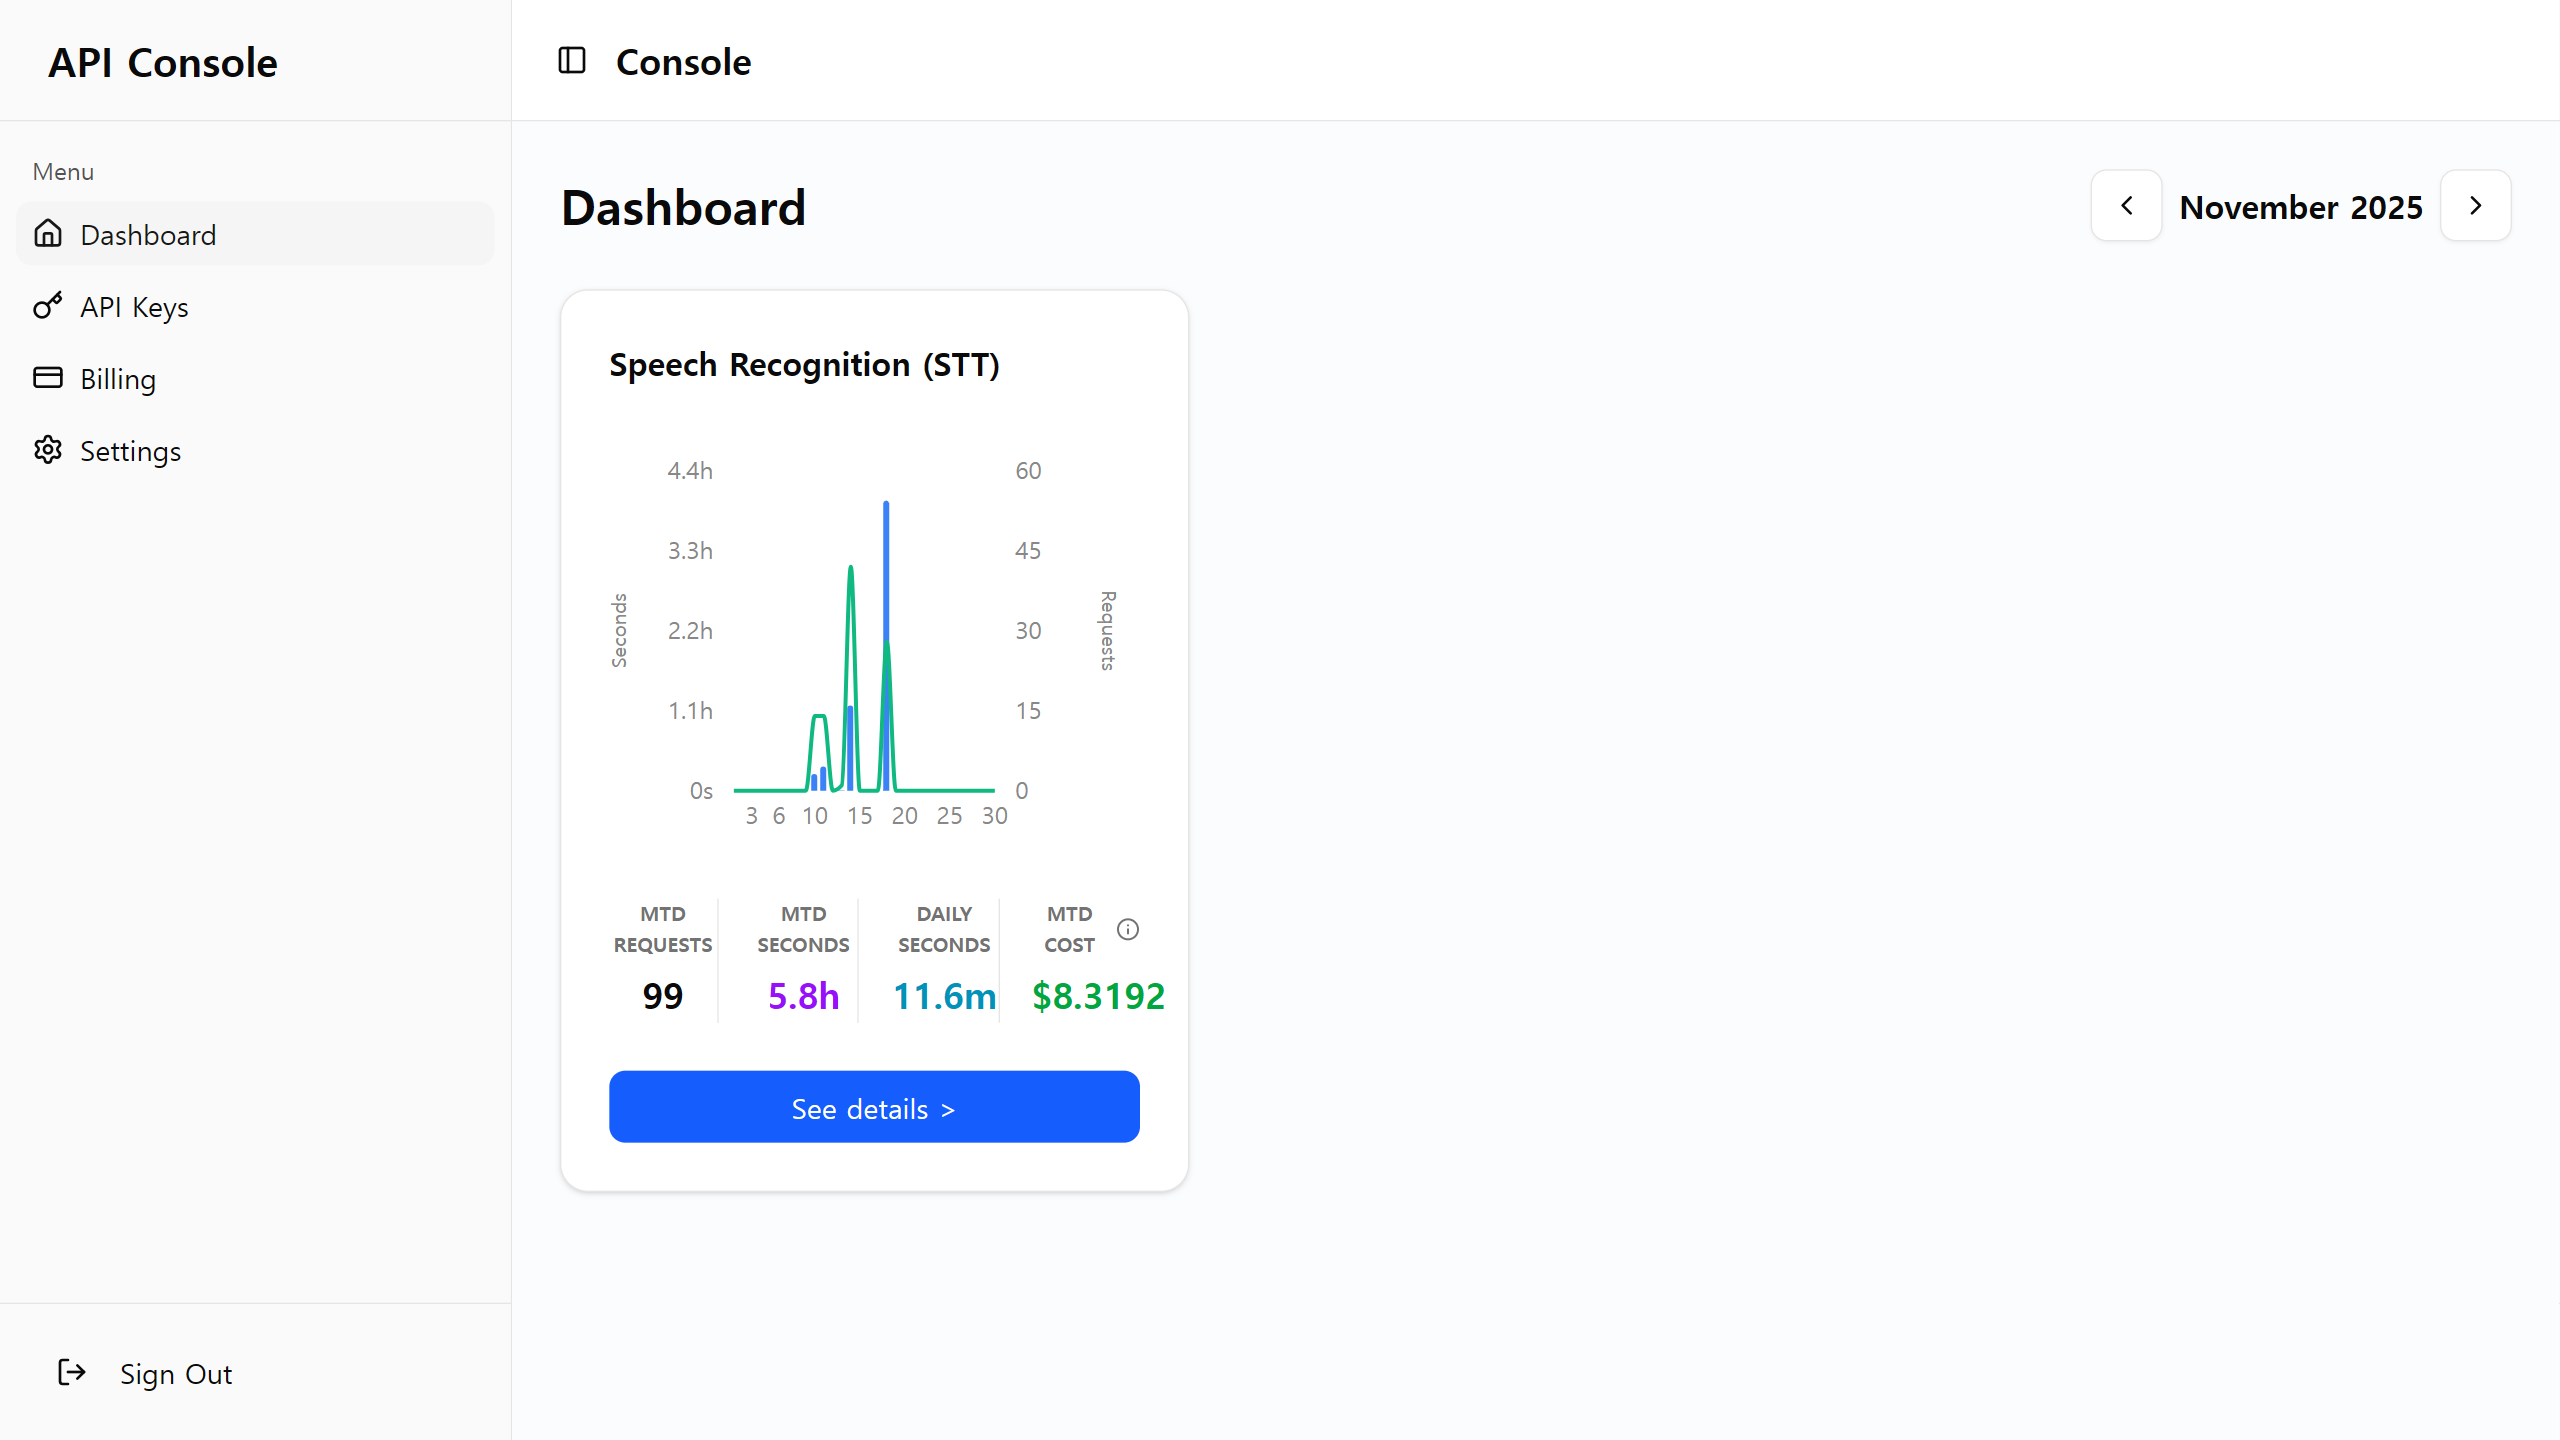Image resolution: width=2560 pixels, height=1440 pixels.
Task: Select Dashboard in the Menu list
Action: [x=148, y=234]
